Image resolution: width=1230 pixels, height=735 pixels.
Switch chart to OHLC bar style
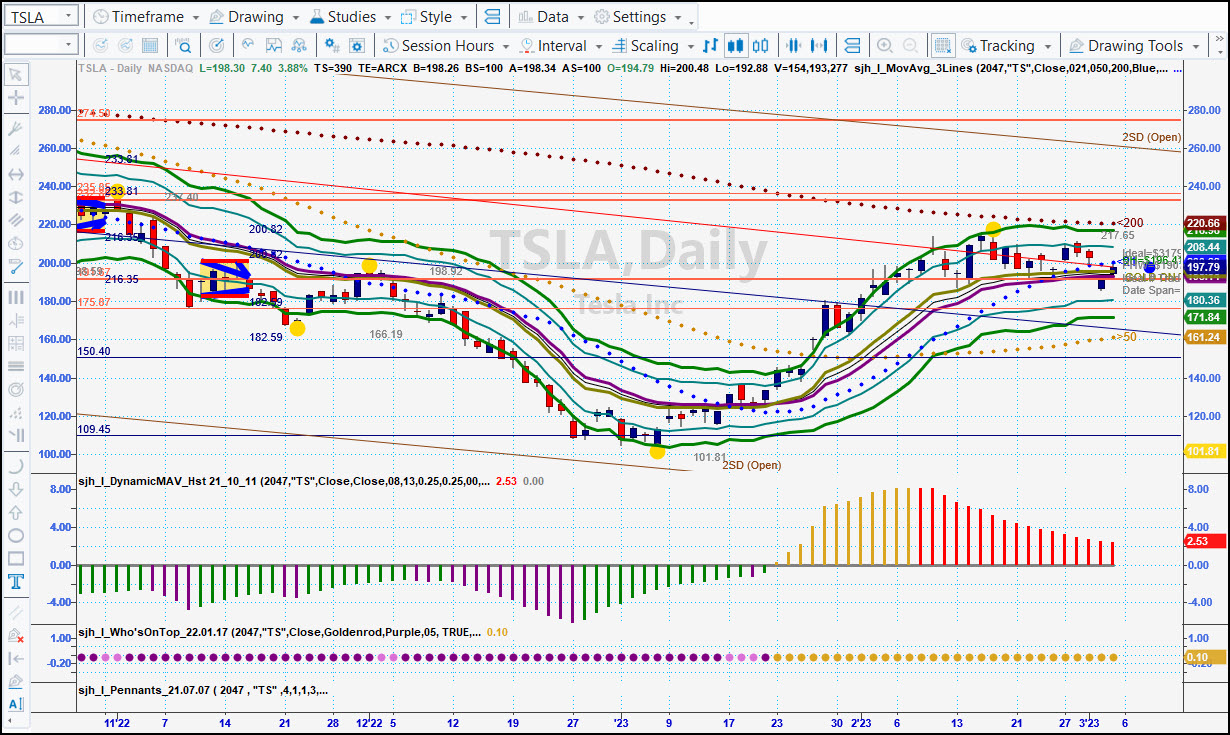tap(711, 46)
